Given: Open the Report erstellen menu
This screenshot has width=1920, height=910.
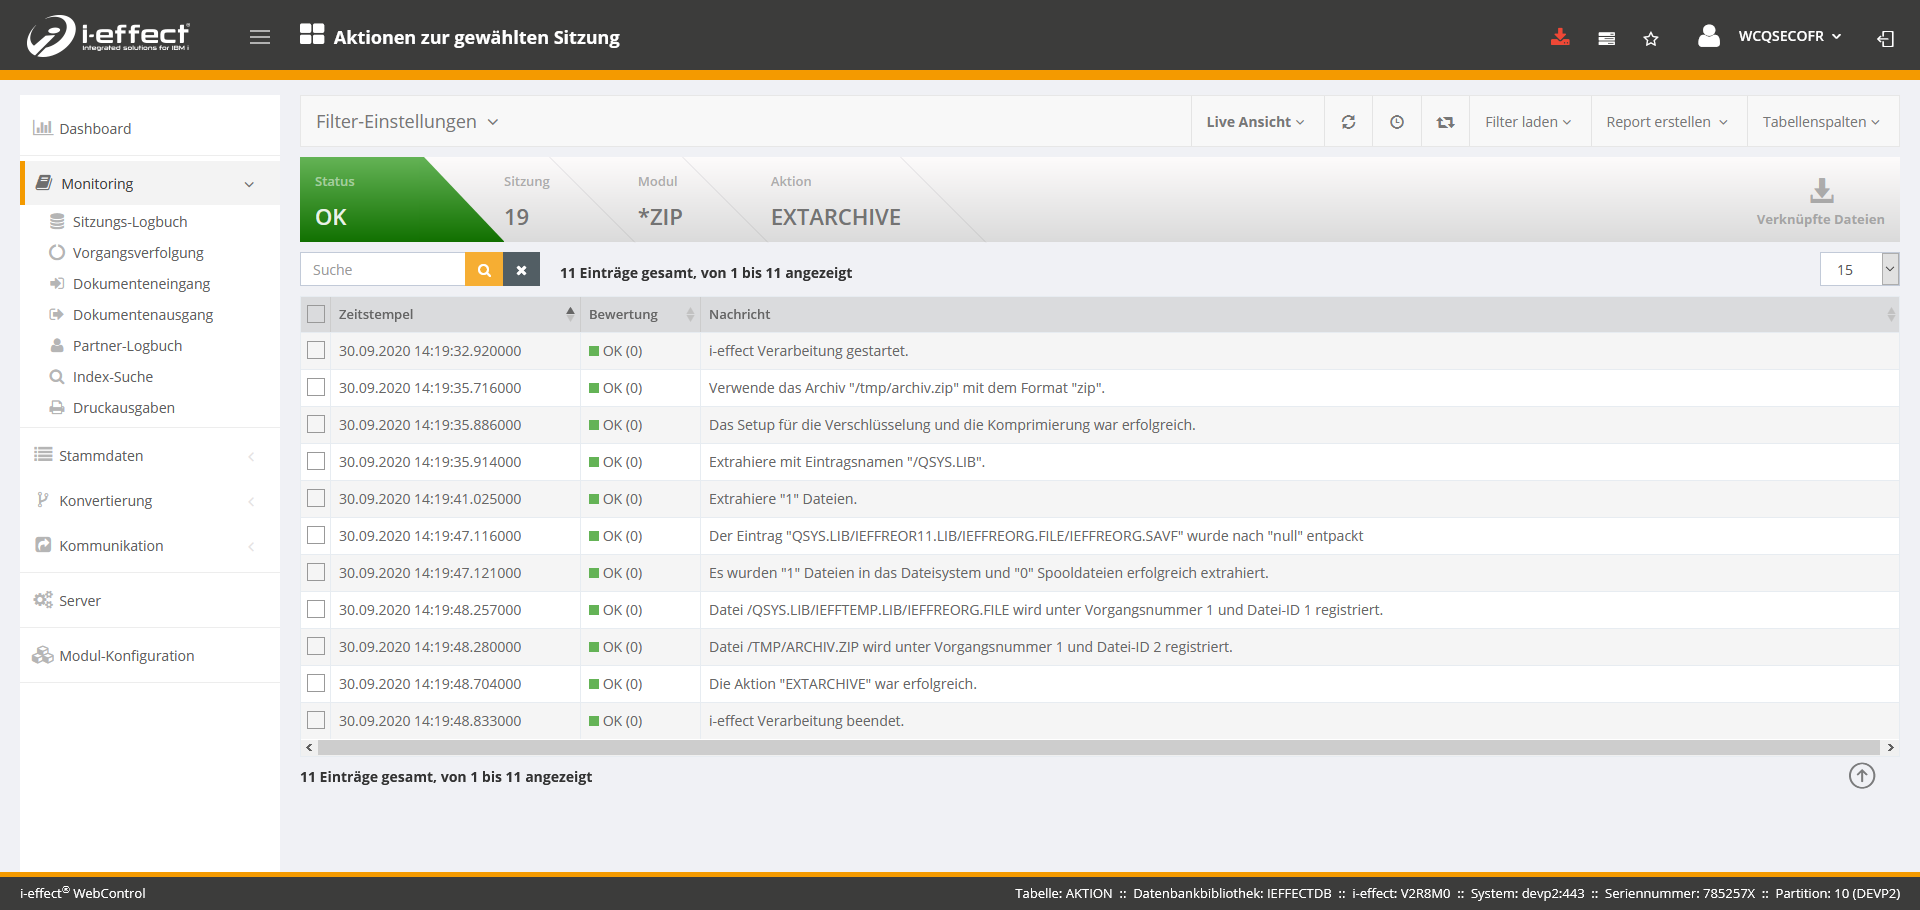Looking at the screenshot, I should (1666, 122).
